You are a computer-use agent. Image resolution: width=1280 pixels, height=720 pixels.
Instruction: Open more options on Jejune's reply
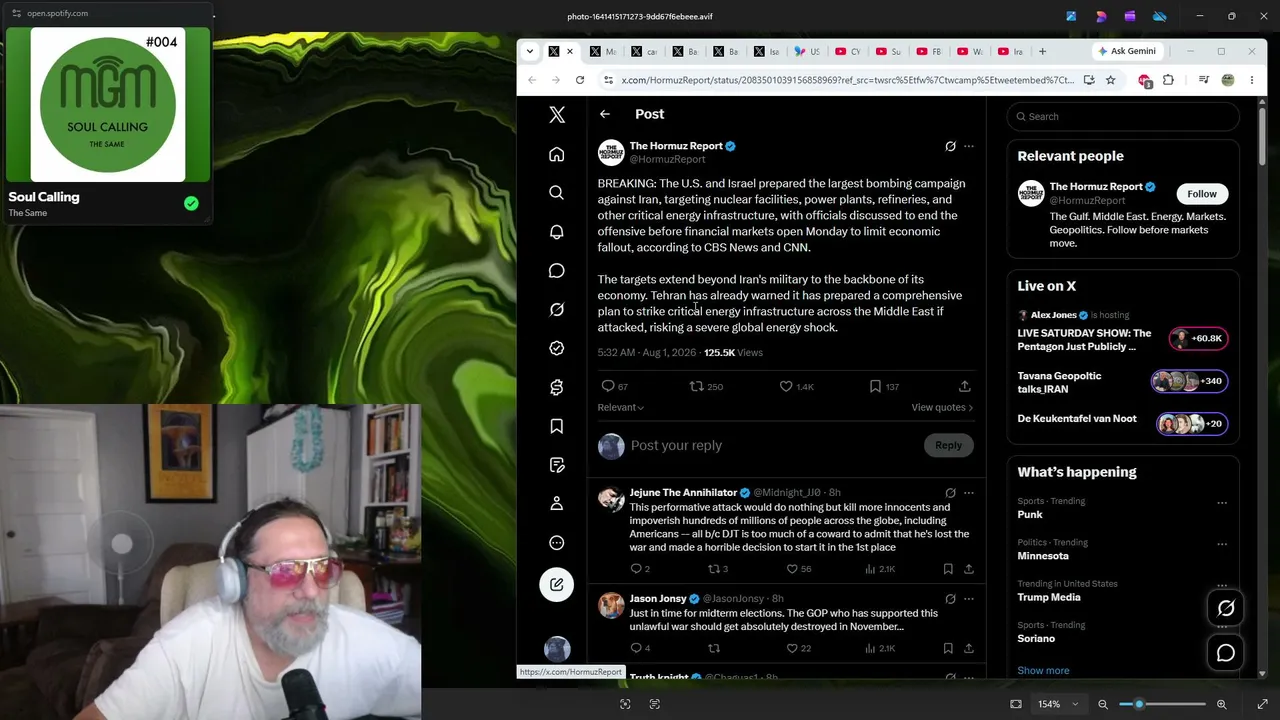coord(968,493)
